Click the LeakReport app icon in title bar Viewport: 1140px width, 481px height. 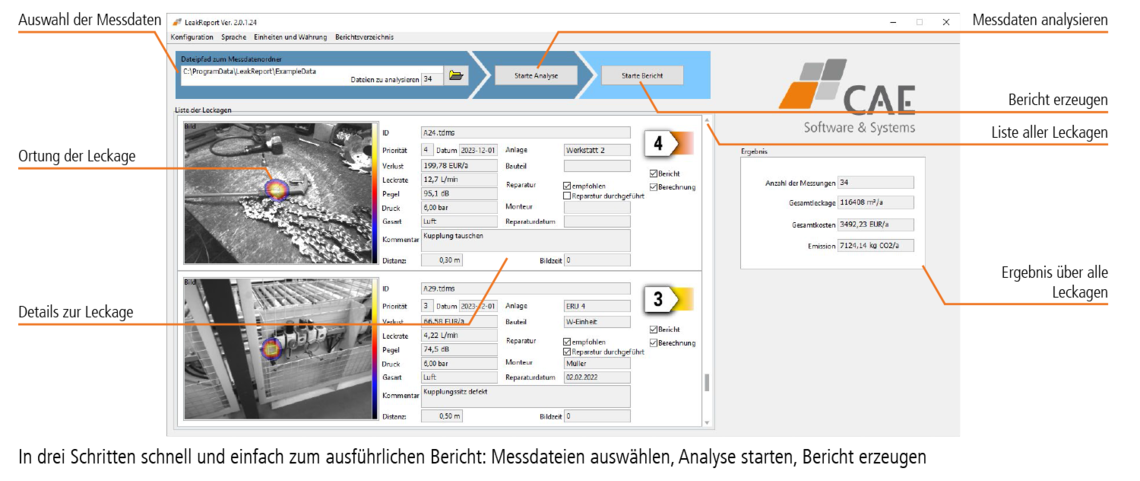point(176,22)
